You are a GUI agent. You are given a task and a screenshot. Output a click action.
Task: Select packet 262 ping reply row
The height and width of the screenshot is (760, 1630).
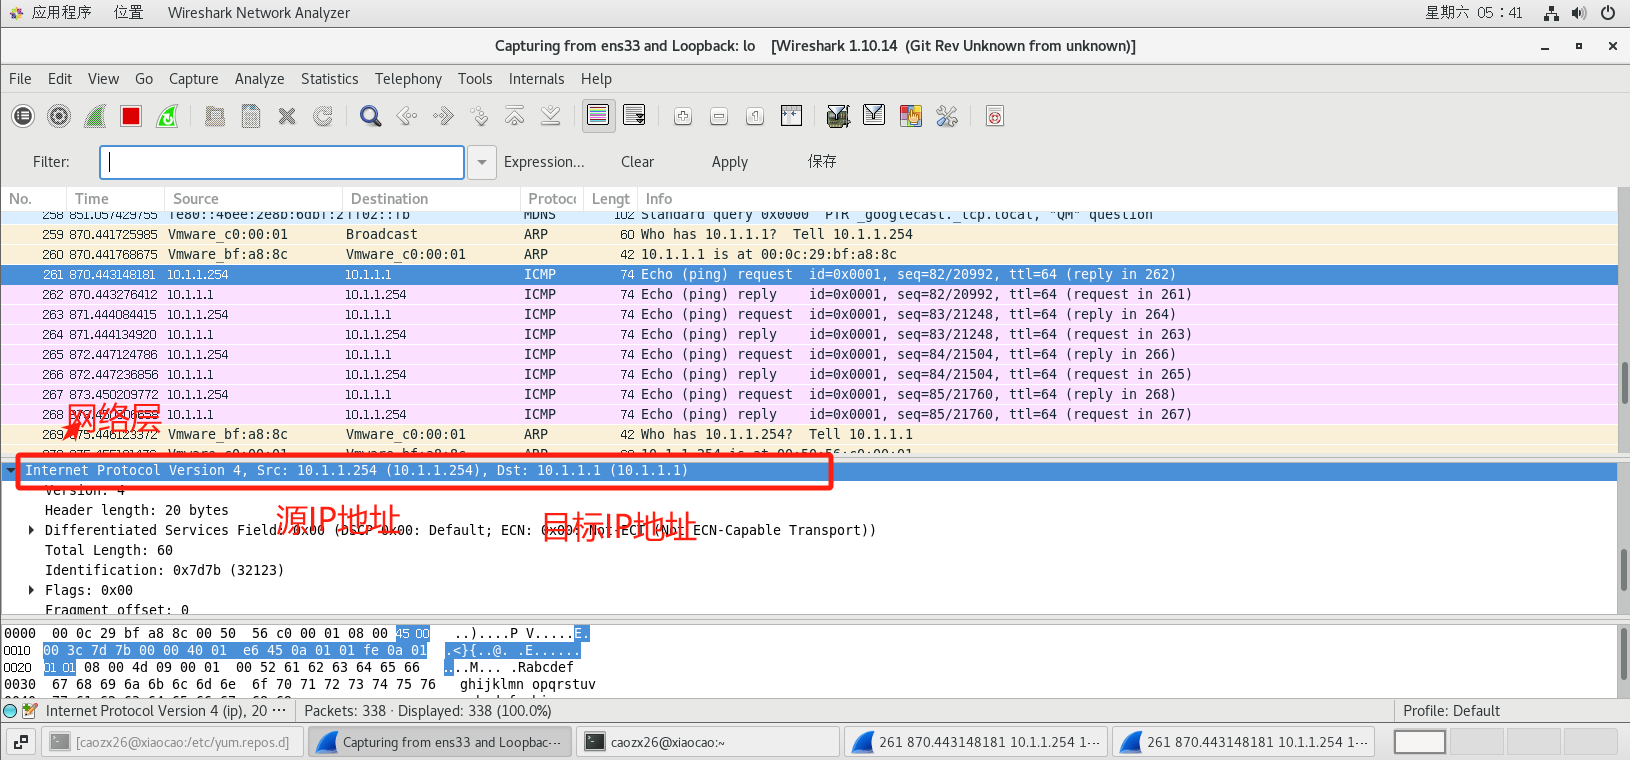coord(809,294)
